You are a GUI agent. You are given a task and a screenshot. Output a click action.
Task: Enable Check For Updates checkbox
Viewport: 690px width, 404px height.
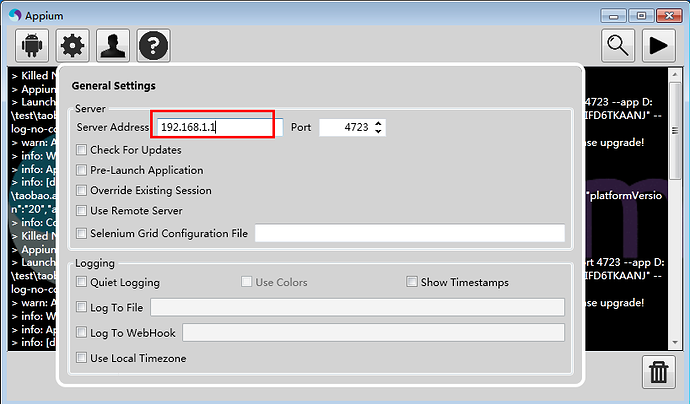pos(81,150)
